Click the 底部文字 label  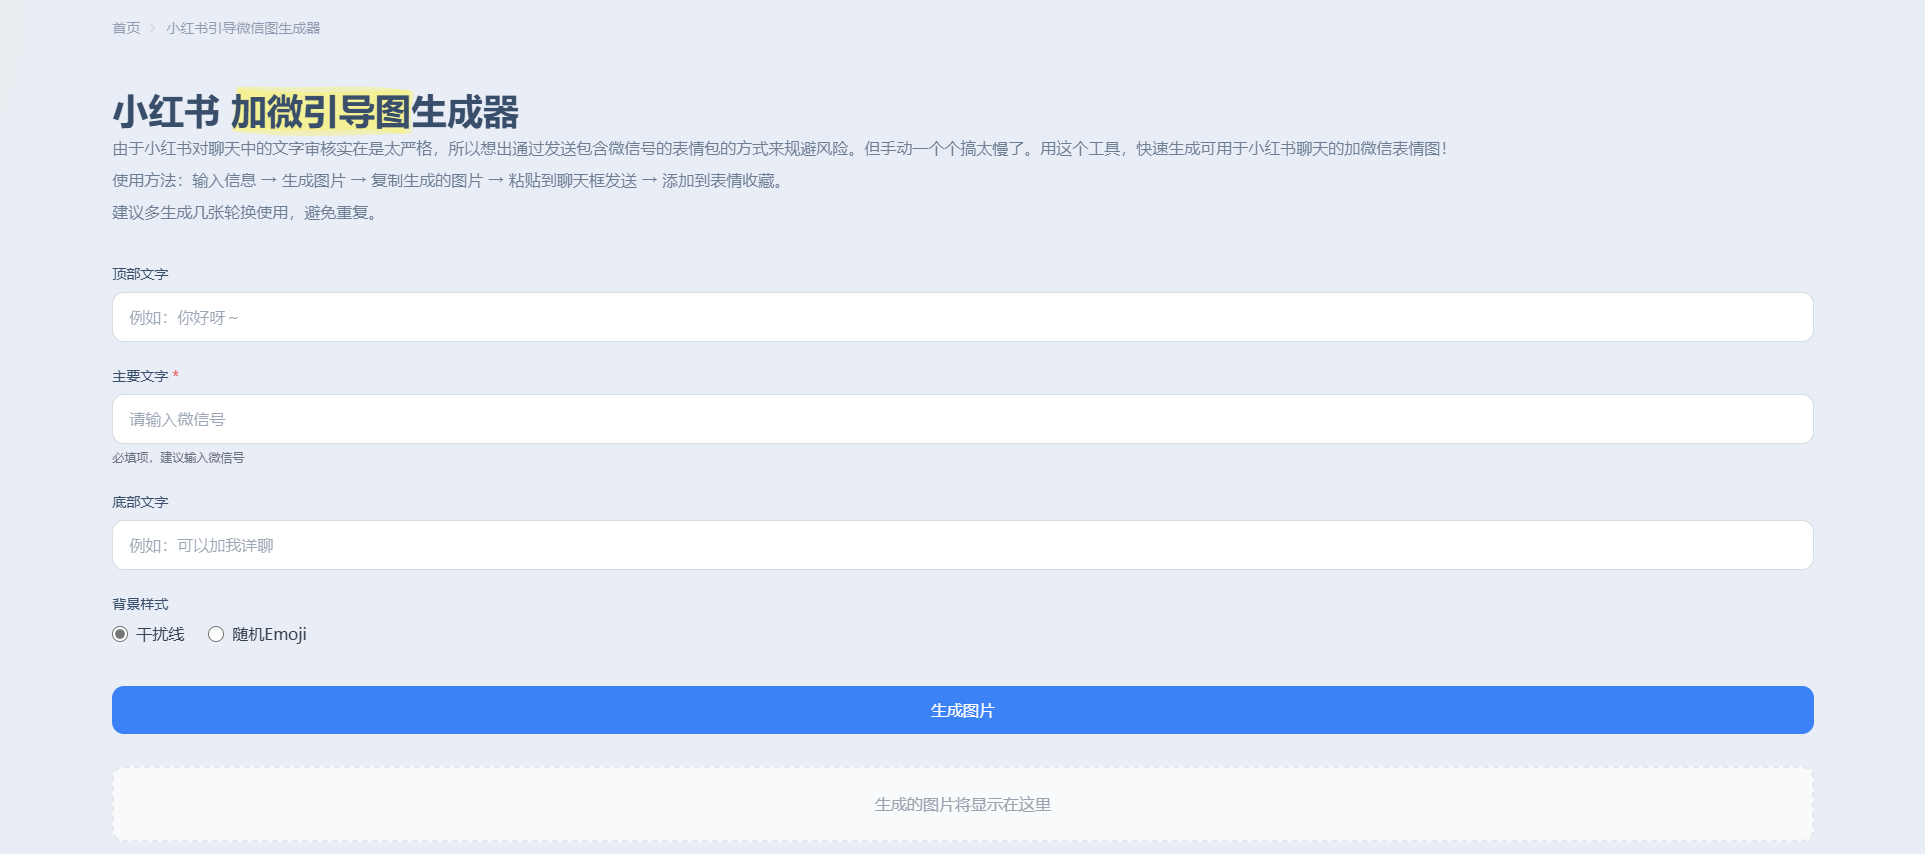[140, 502]
